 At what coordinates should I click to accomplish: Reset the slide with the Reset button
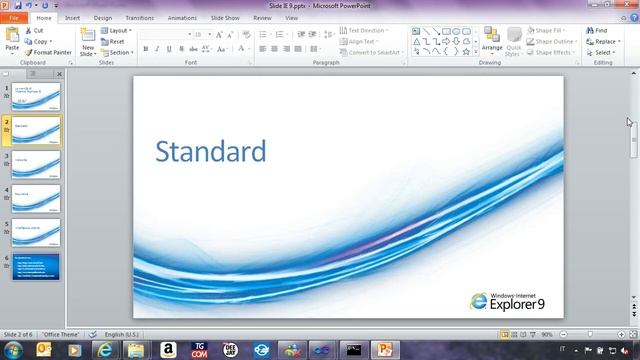point(112,42)
